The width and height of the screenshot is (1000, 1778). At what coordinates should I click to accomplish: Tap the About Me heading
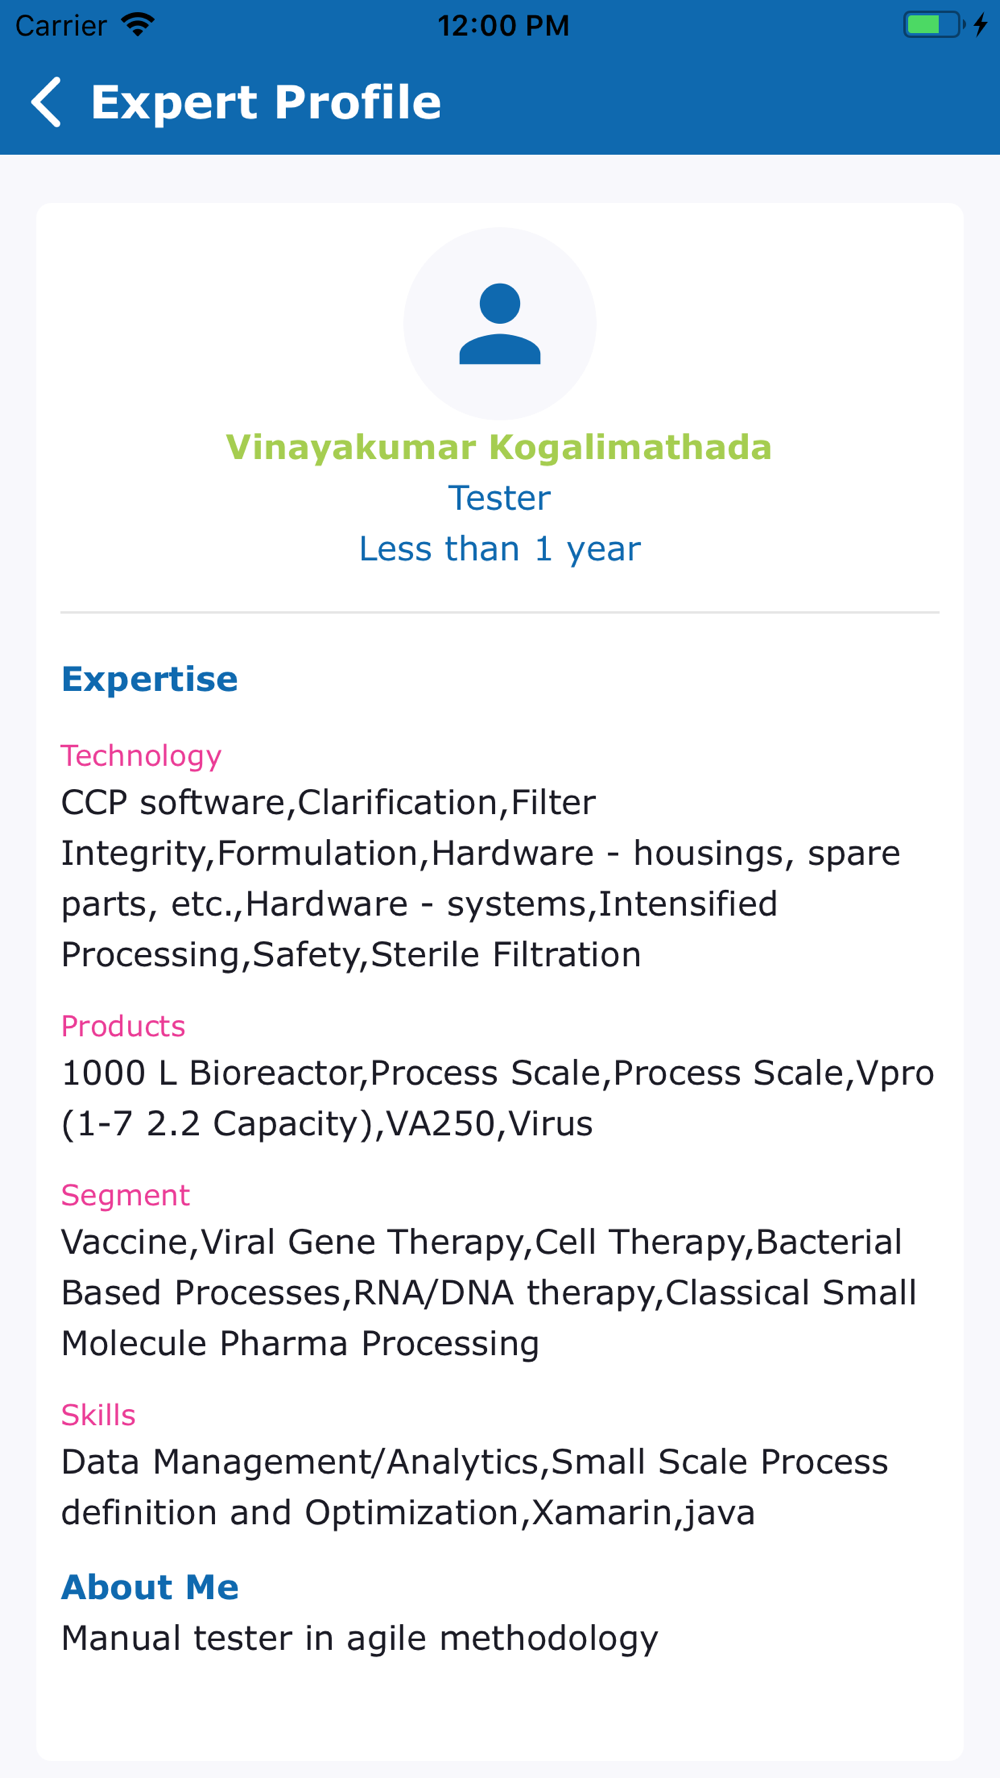click(150, 1588)
